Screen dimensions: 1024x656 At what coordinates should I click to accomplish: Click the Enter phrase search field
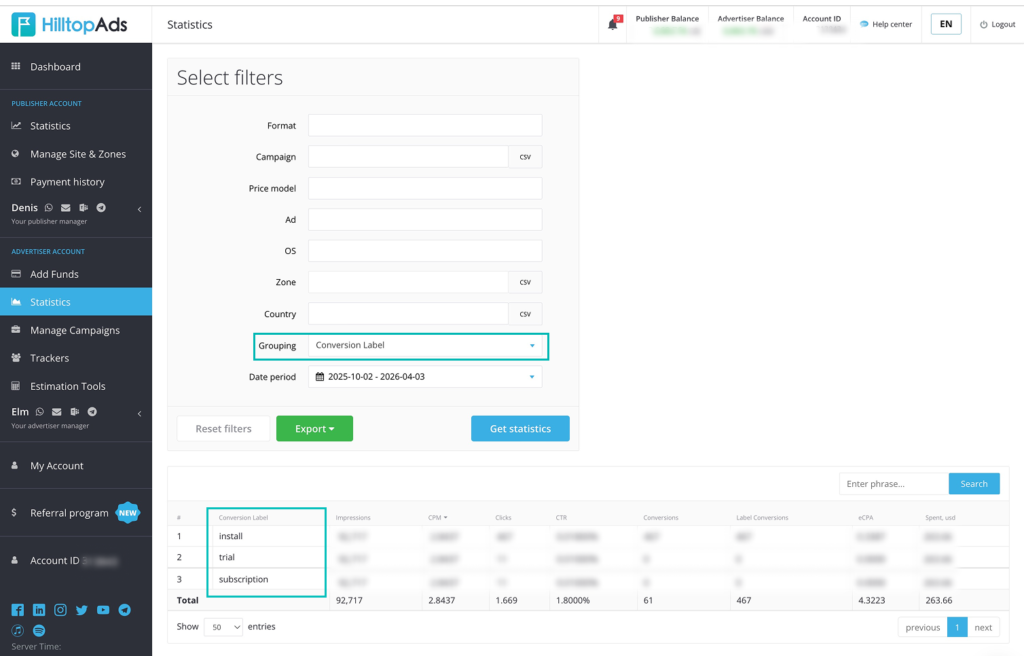click(x=894, y=484)
